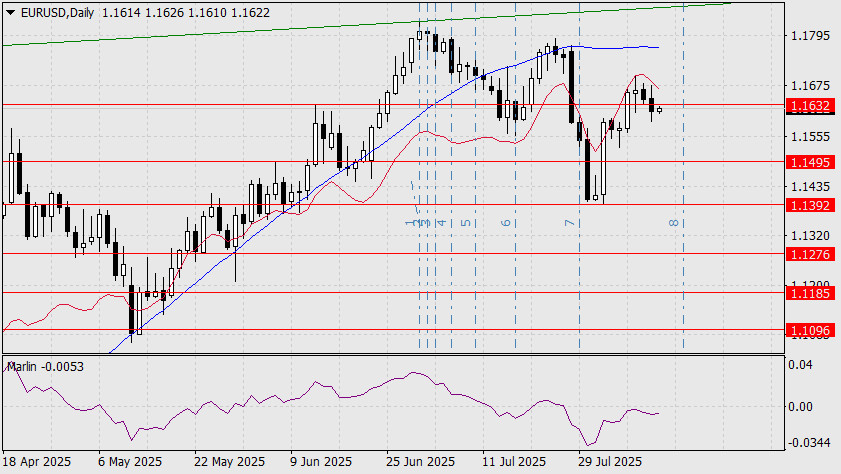
Task: Click the 1.1392 red price level label
Action: (x=810, y=205)
